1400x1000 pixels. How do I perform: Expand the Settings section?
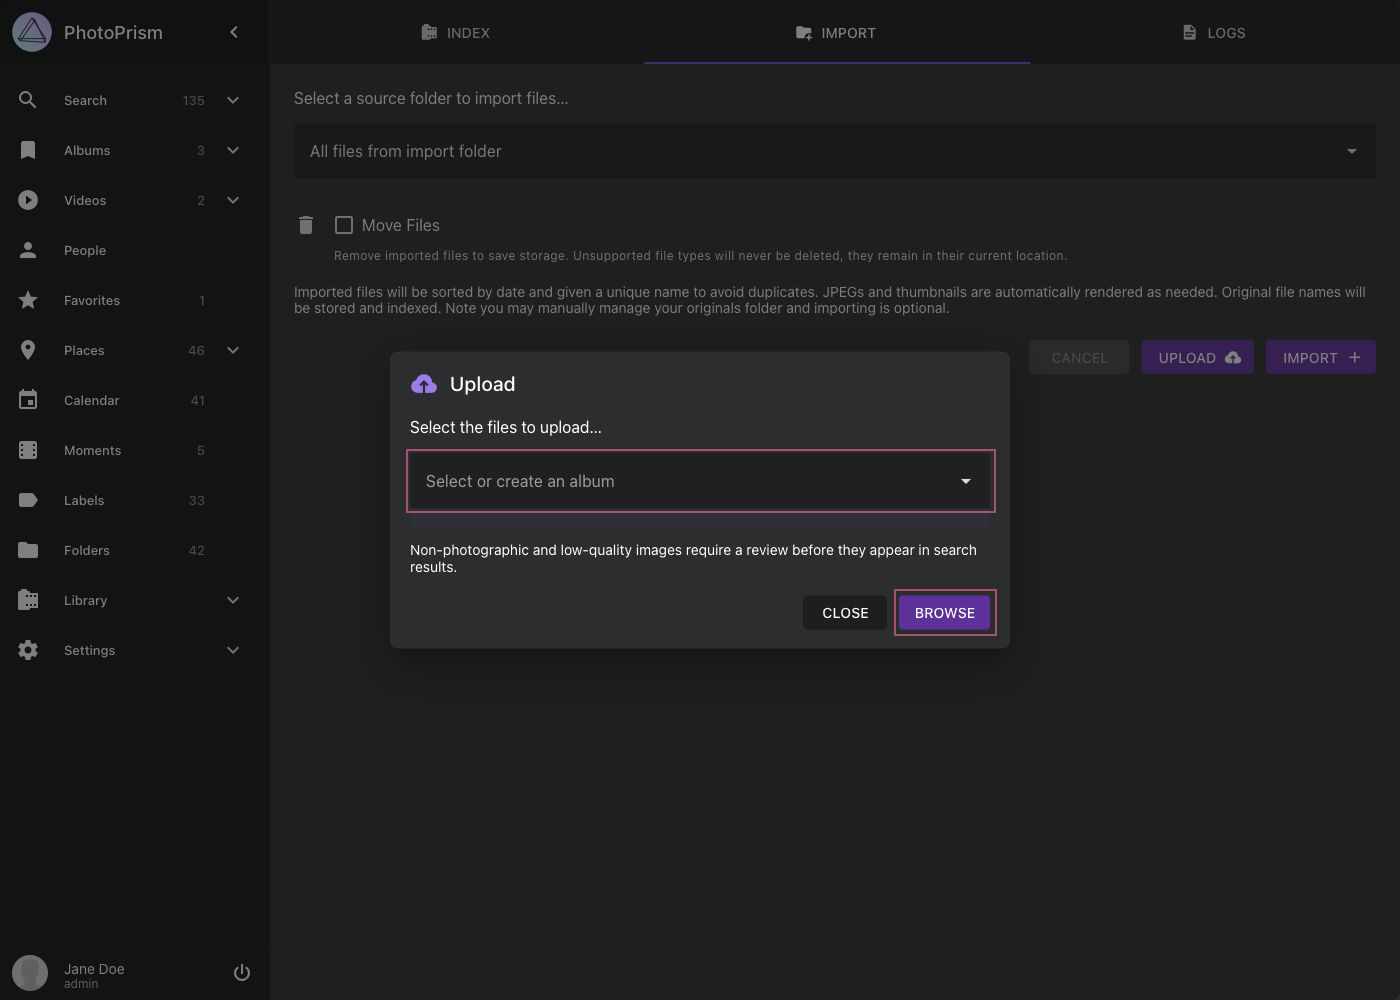pyautogui.click(x=233, y=650)
